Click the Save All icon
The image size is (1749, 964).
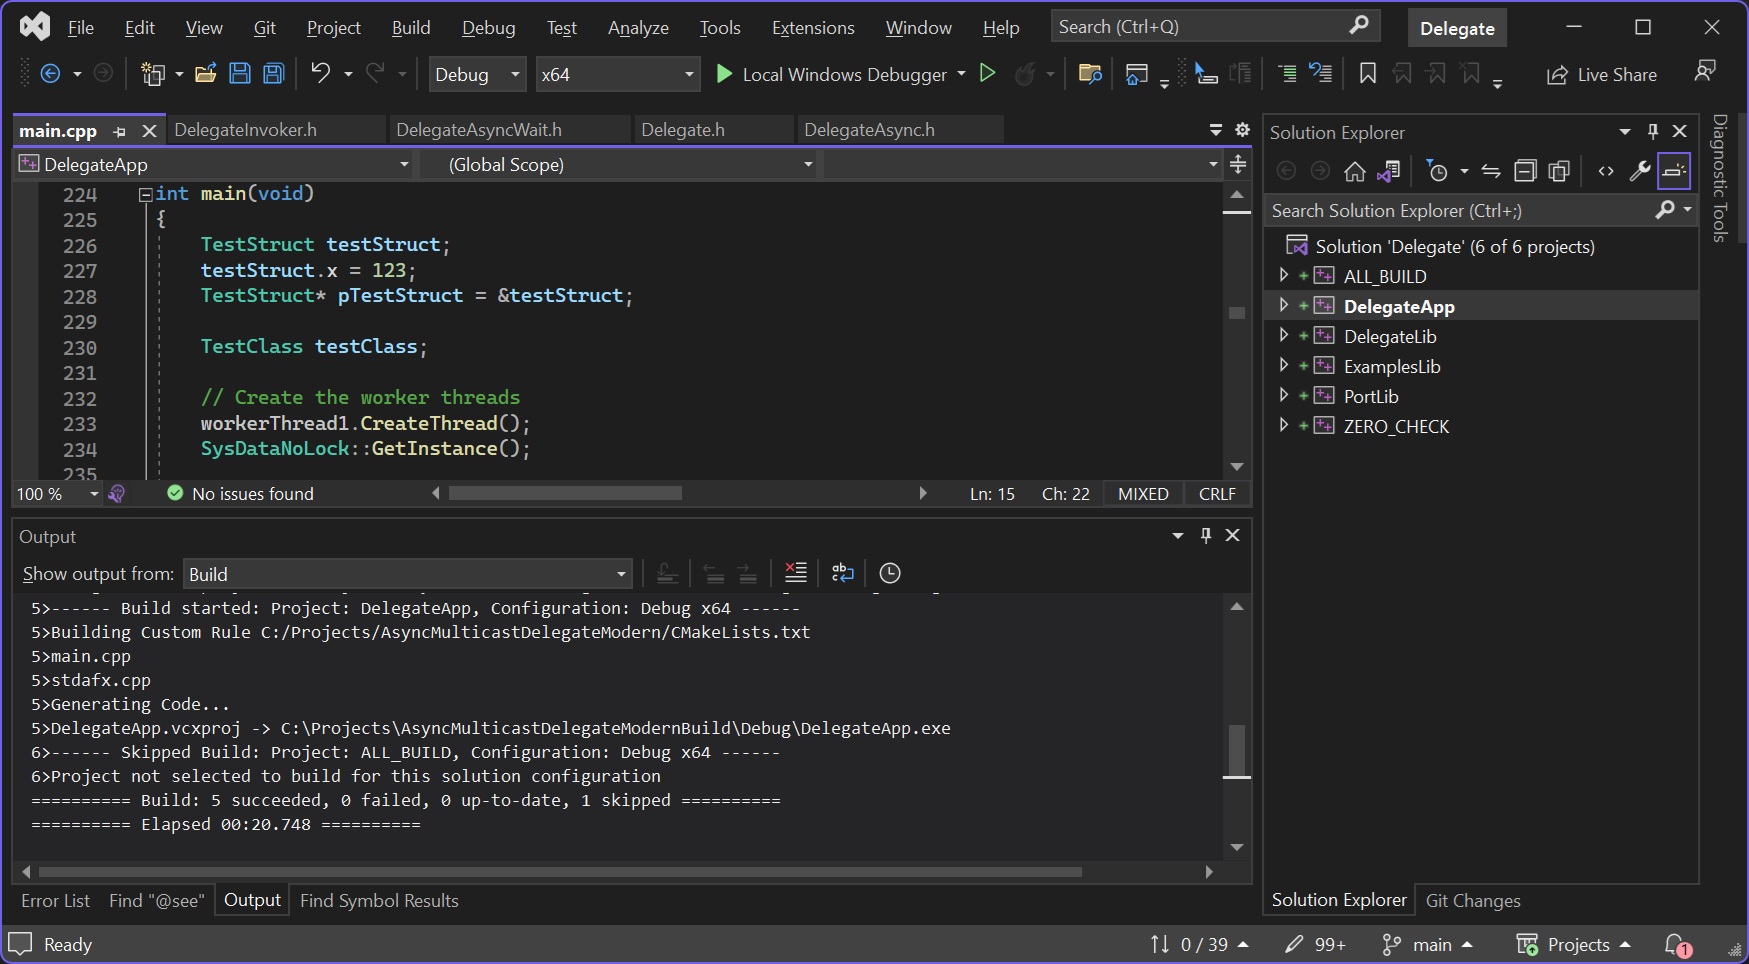click(273, 74)
